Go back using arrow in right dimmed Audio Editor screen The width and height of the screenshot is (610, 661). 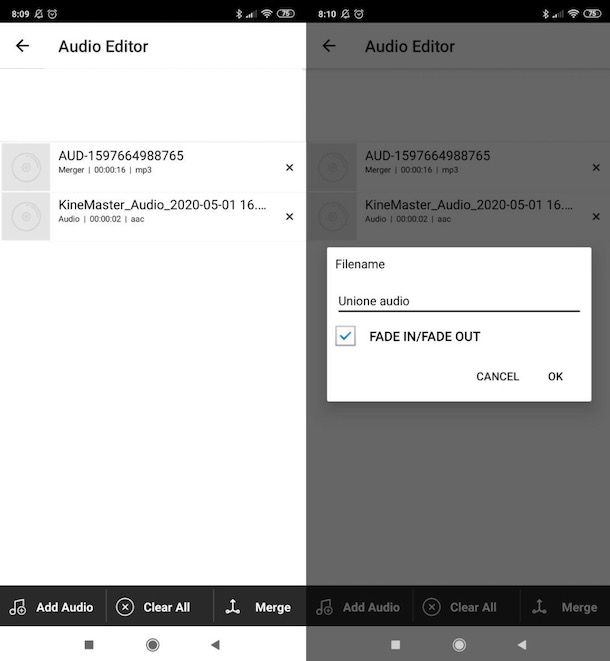coord(329,46)
